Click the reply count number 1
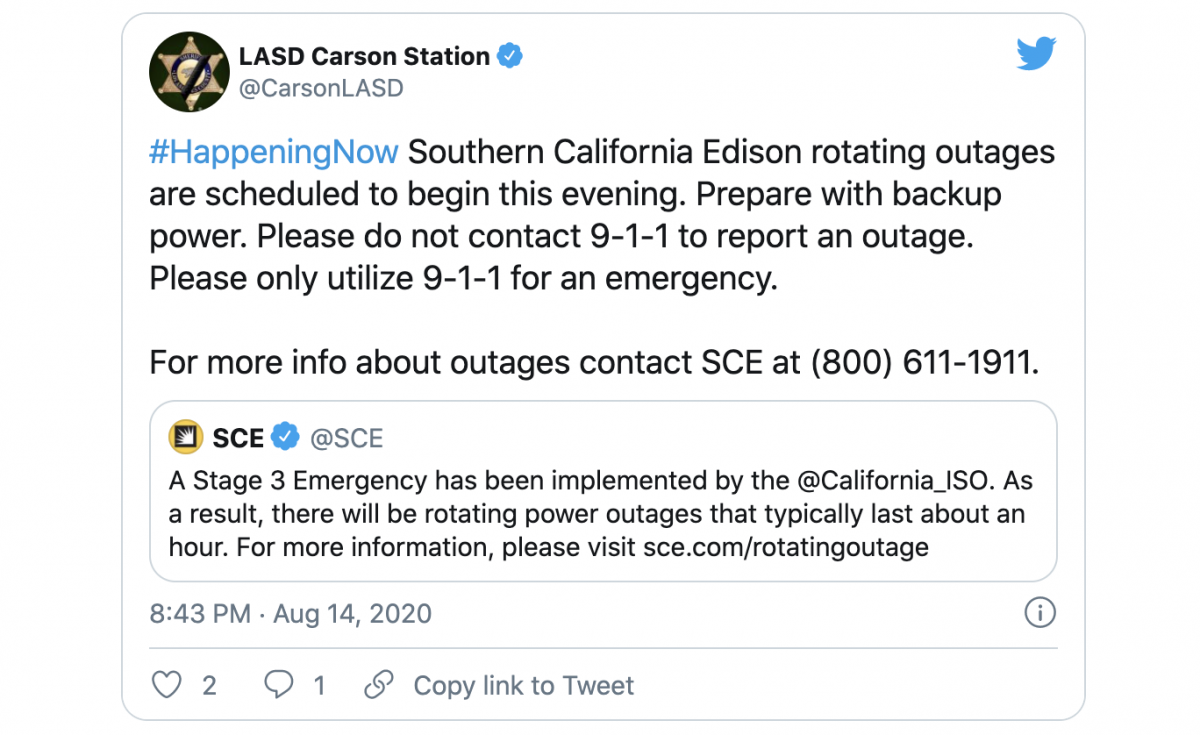Screen dimensions: 1200x735 319,686
